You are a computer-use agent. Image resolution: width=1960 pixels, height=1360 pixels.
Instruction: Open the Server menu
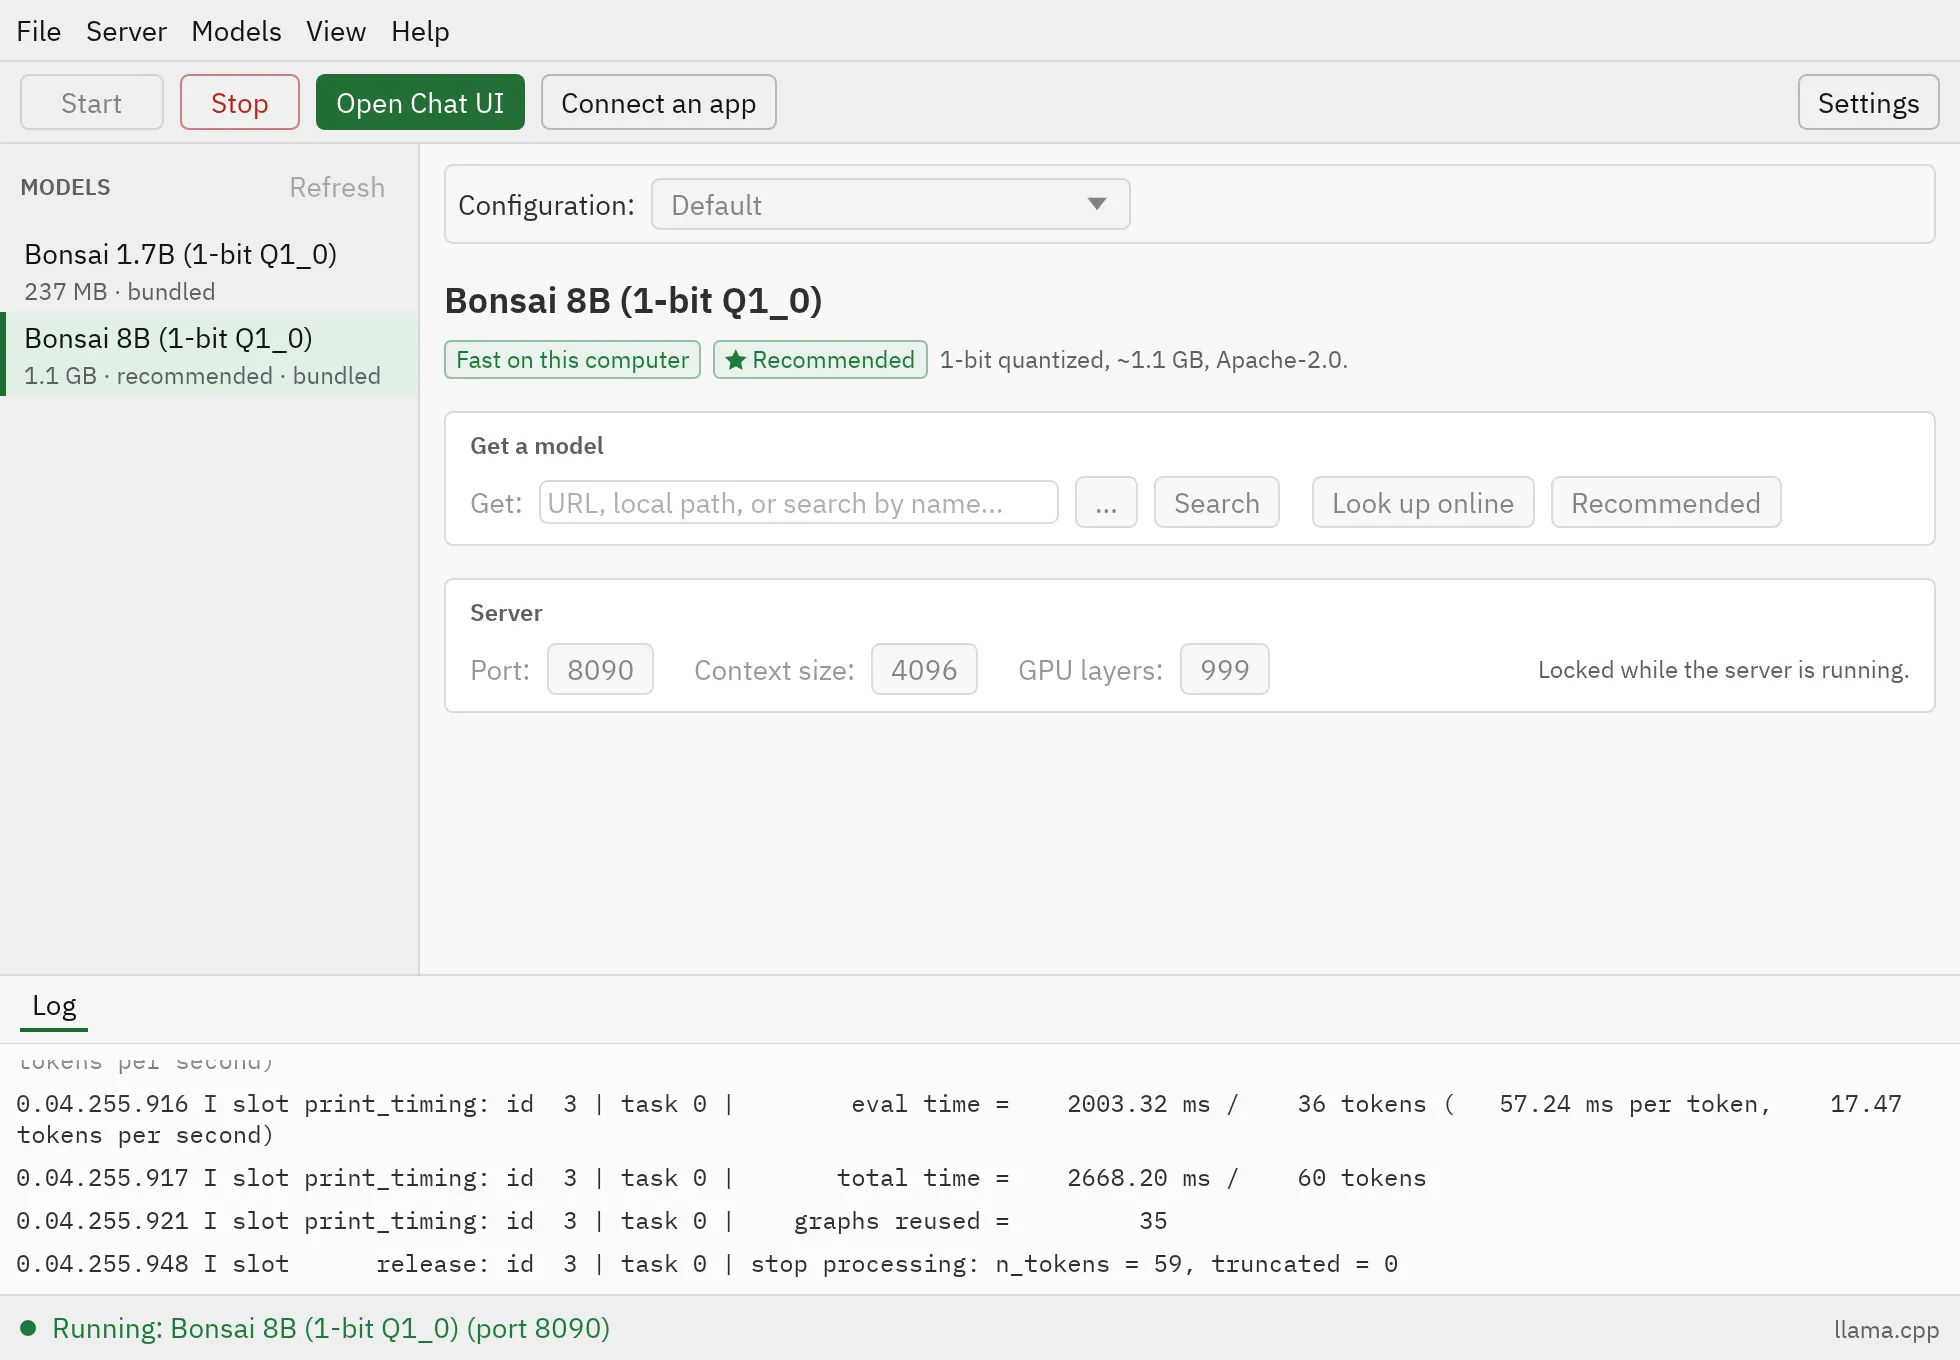[x=126, y=31]
